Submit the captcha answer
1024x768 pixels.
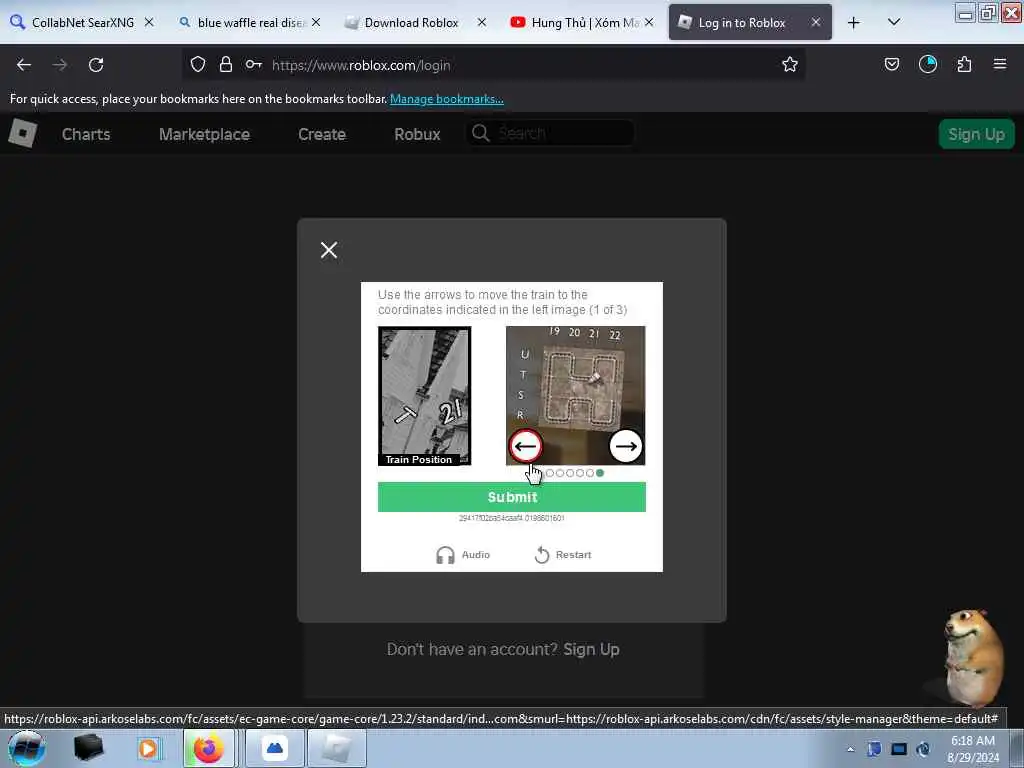(x=511, y=497)
